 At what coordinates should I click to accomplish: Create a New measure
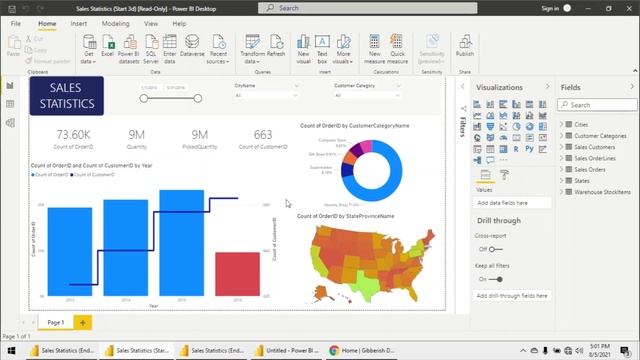coord(374,49)
